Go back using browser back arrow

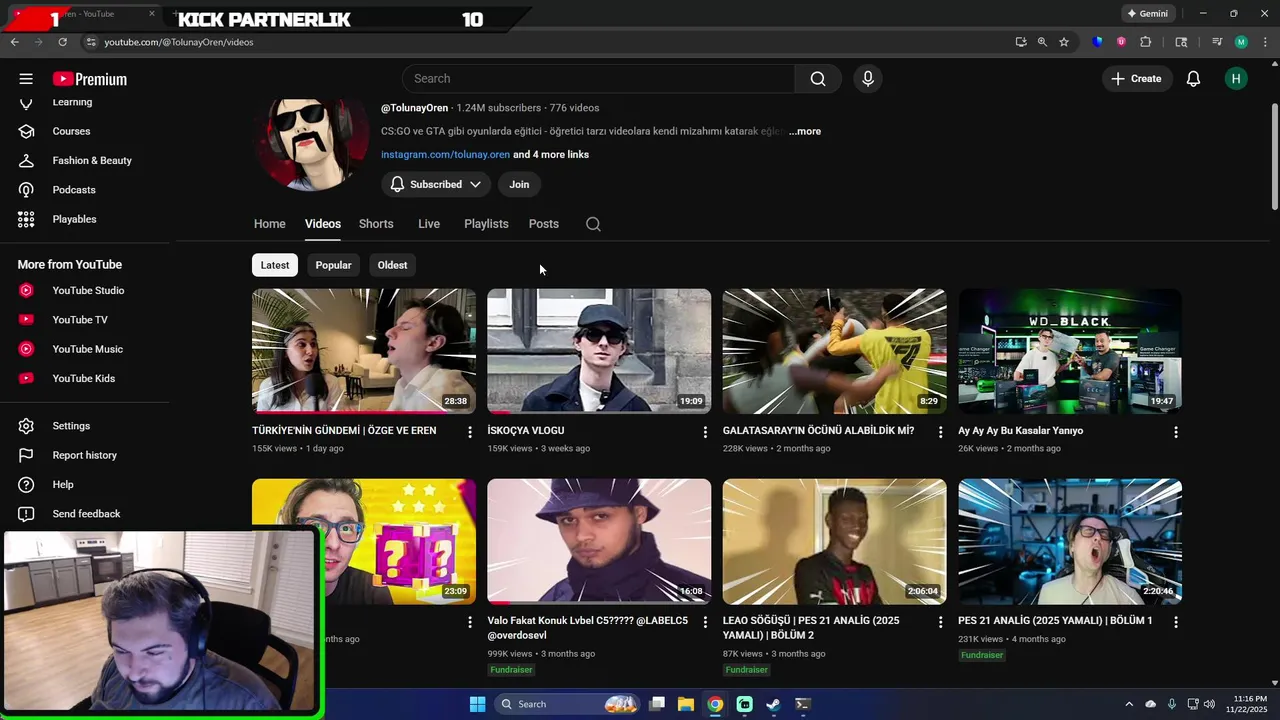pyautogui.click(x=14, y=42)
